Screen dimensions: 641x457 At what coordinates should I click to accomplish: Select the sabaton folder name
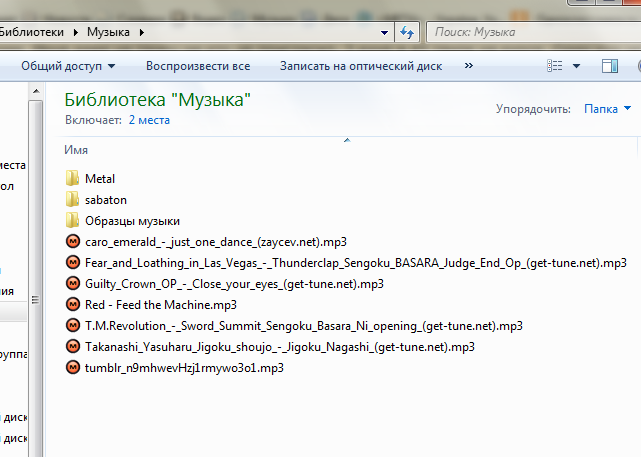pyautogui.click(x=106, y=200)
